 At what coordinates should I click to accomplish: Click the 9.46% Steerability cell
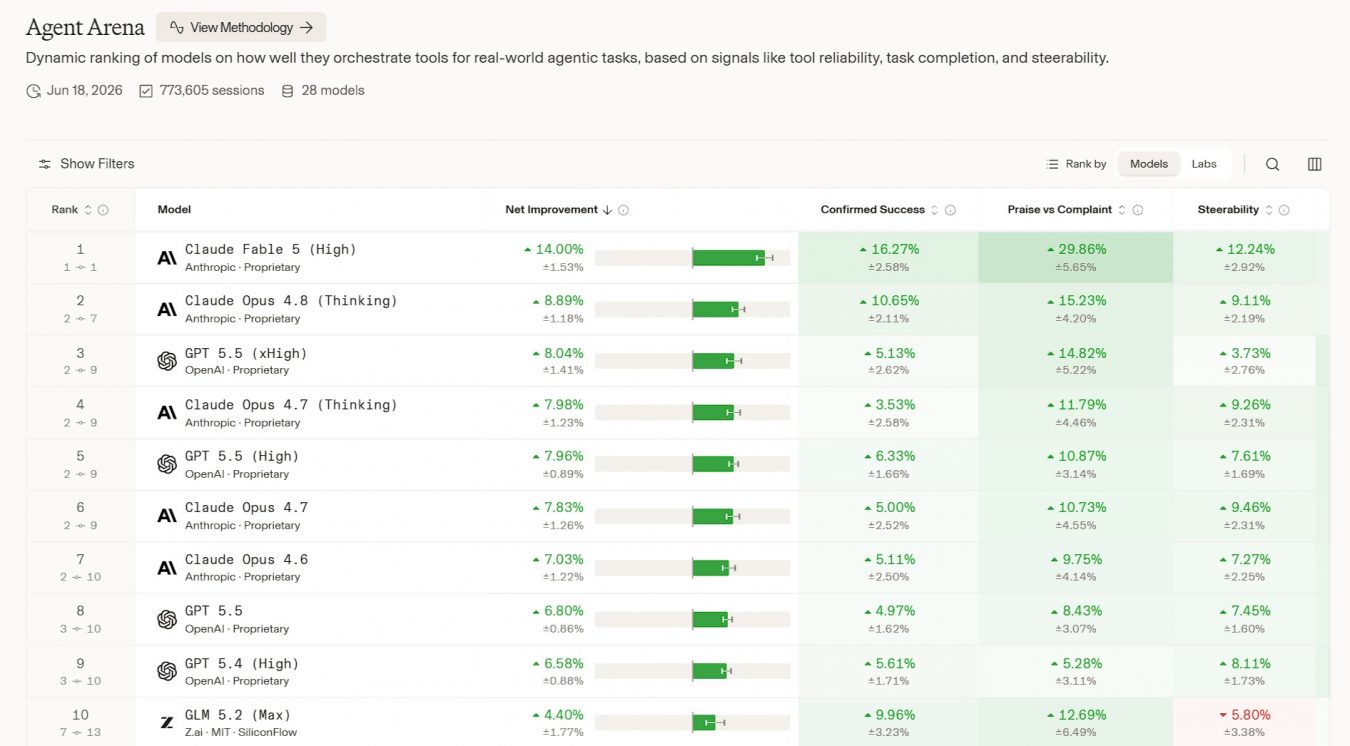coord(1244,516)
